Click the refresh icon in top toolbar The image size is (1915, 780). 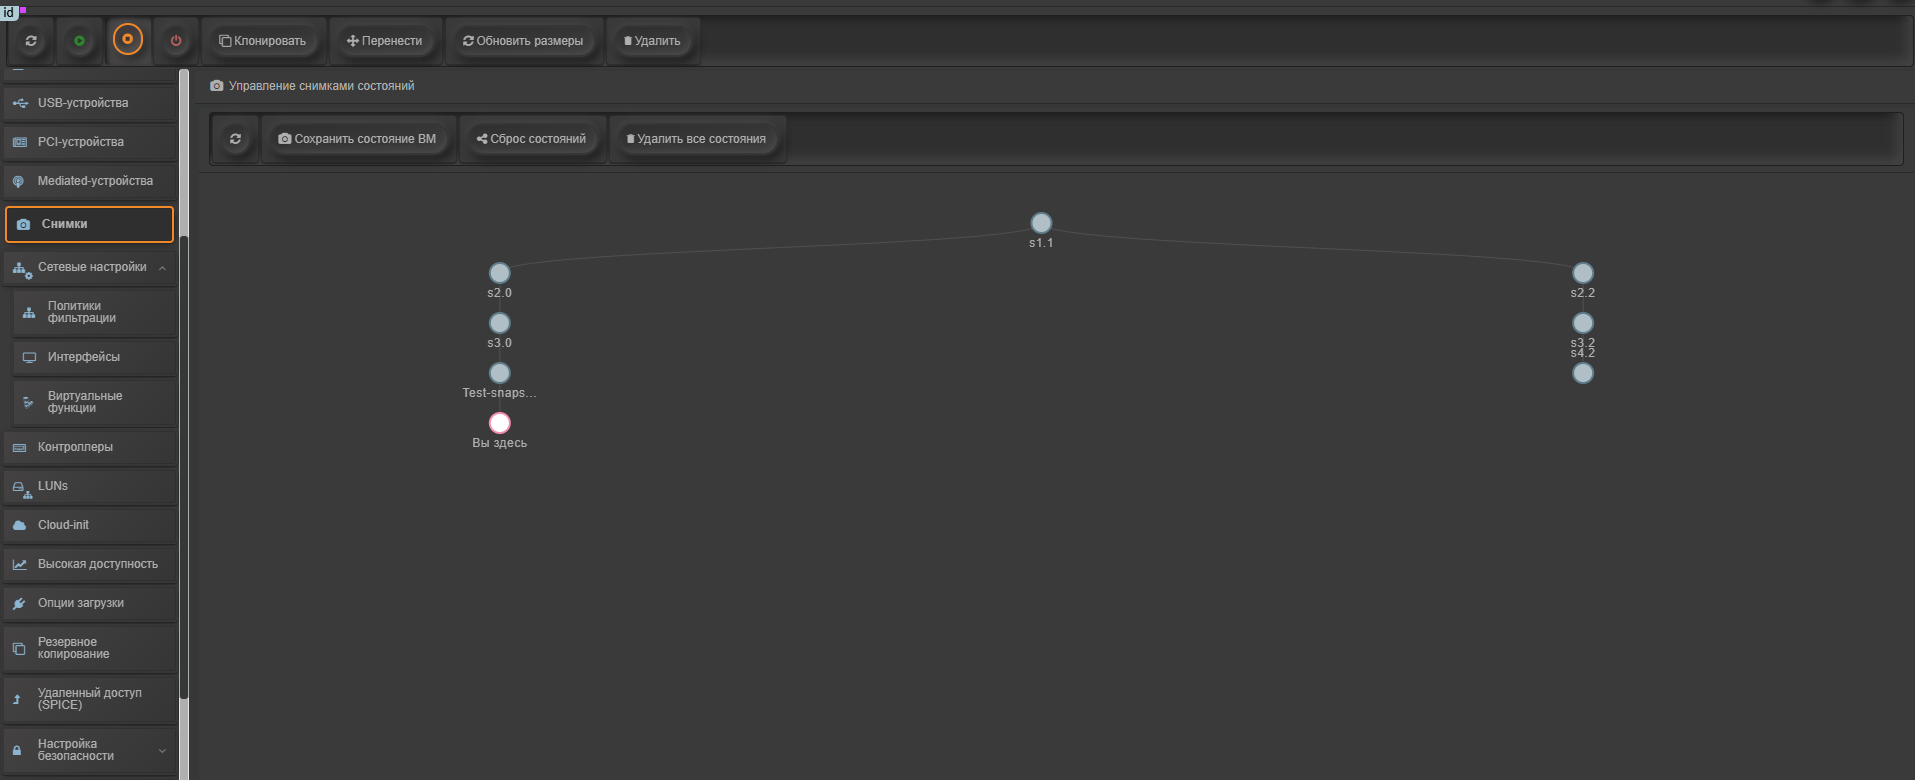pos(31,41)
